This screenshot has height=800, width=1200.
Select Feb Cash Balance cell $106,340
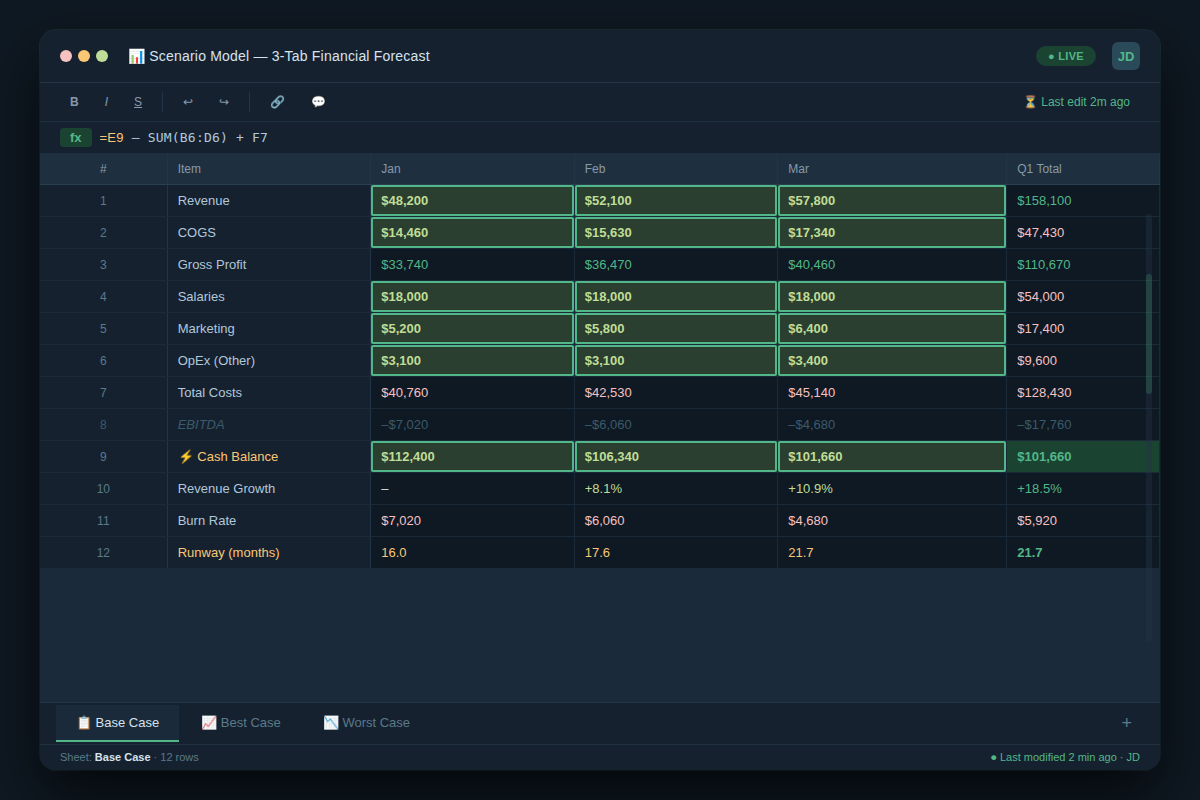pyautogui.click(x=676, y=457)
